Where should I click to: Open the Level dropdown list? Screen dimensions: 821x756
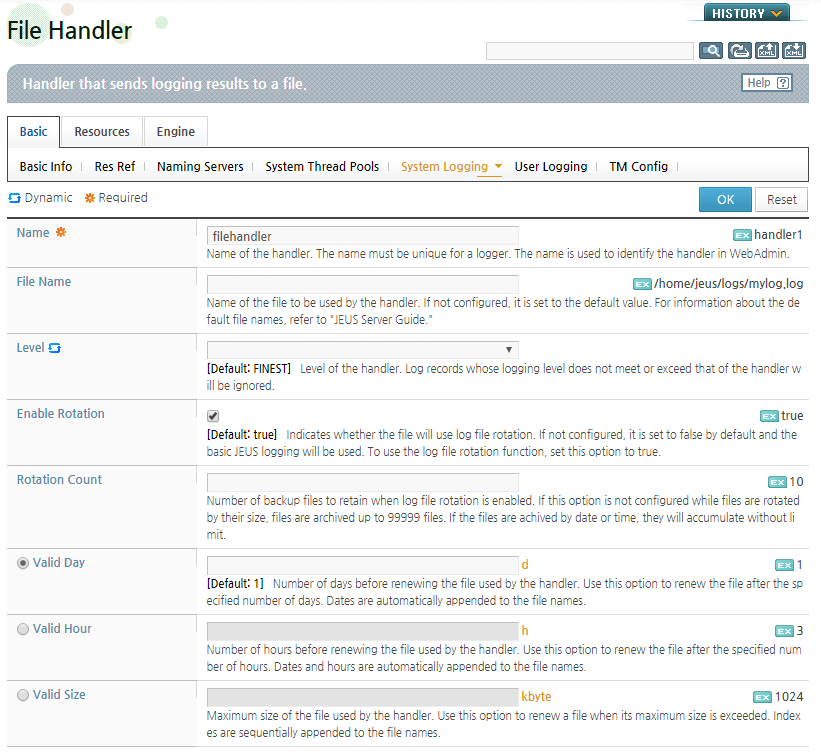(362, 350)
